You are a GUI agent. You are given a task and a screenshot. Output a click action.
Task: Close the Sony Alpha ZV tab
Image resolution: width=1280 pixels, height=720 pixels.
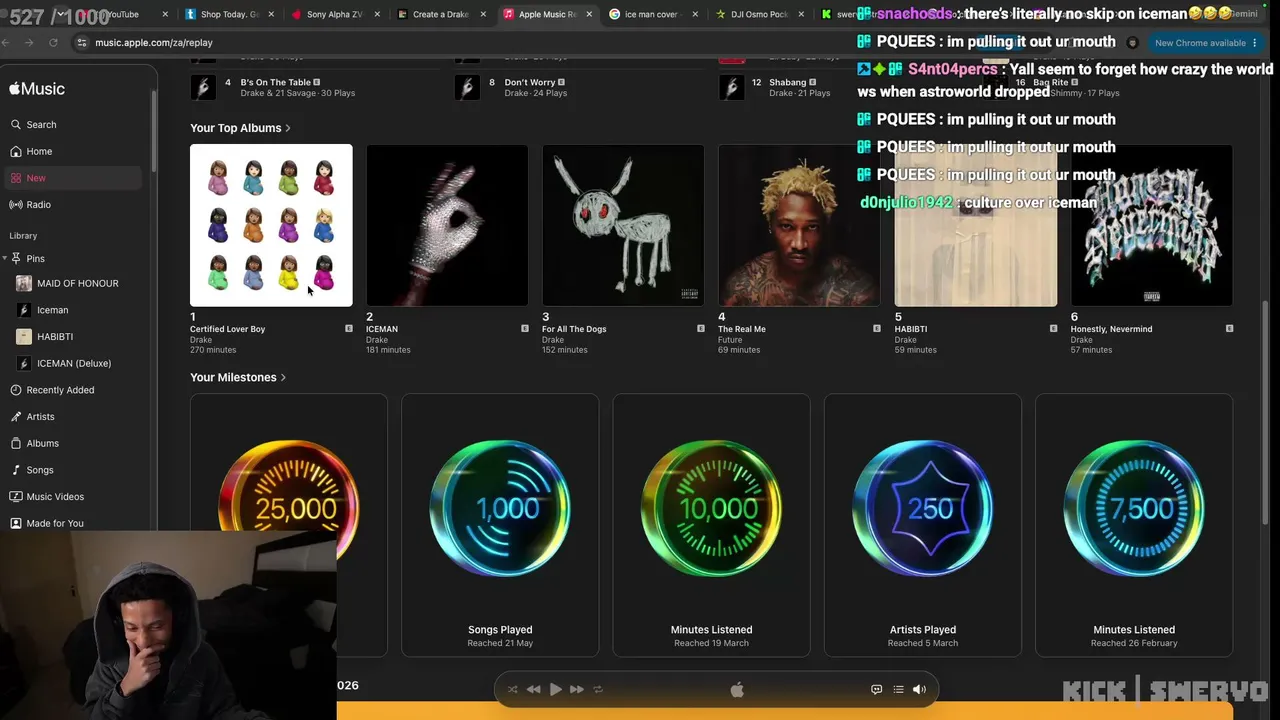point(377,14)
